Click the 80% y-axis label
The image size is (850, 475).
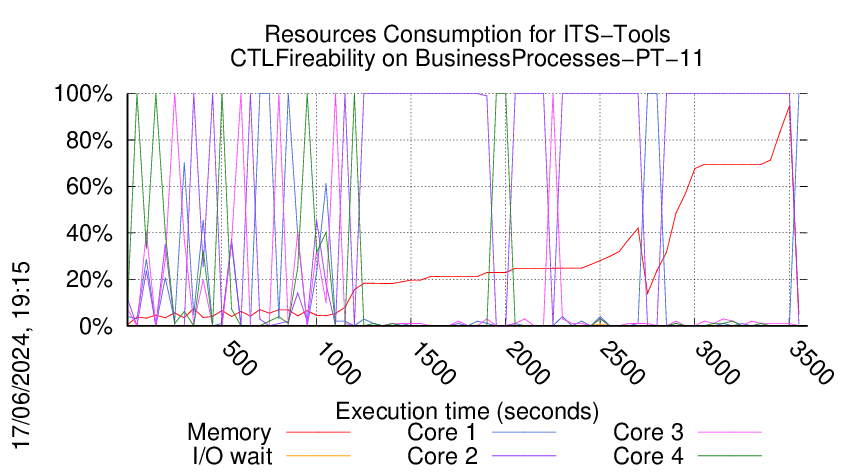89,141
